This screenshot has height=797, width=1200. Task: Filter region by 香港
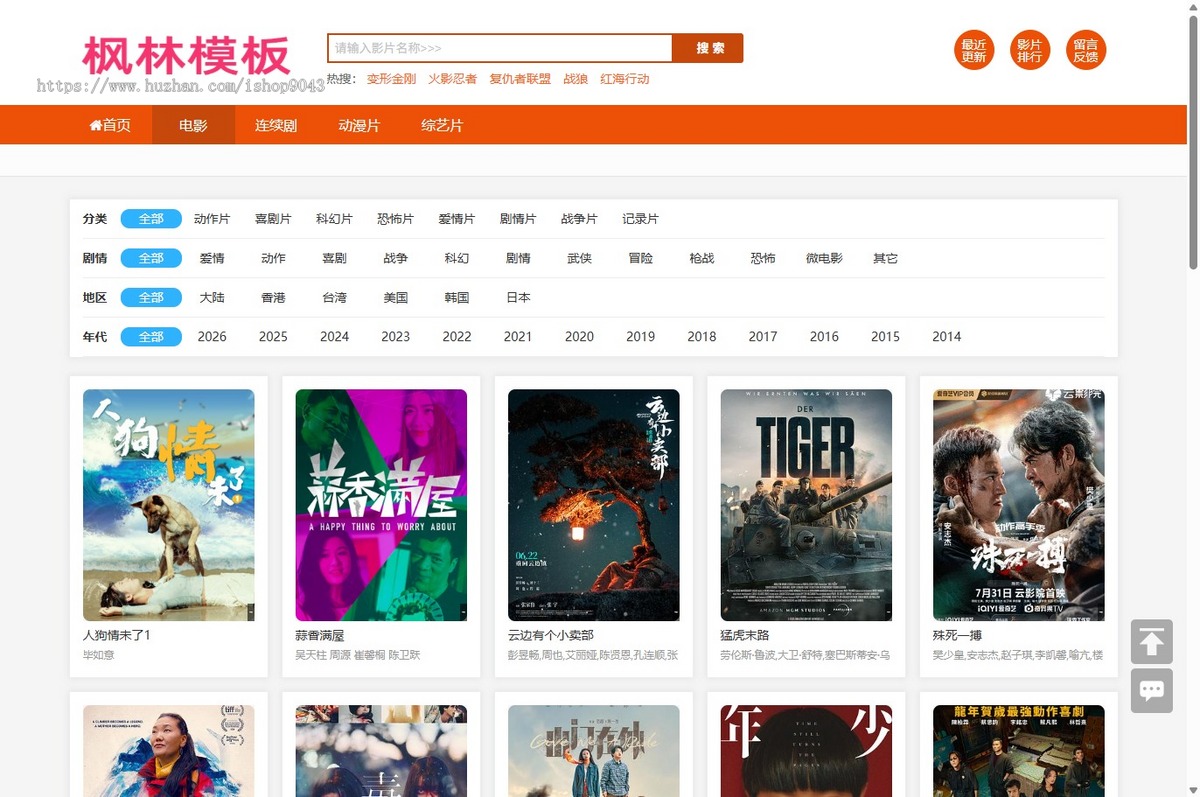pos(273,297)
